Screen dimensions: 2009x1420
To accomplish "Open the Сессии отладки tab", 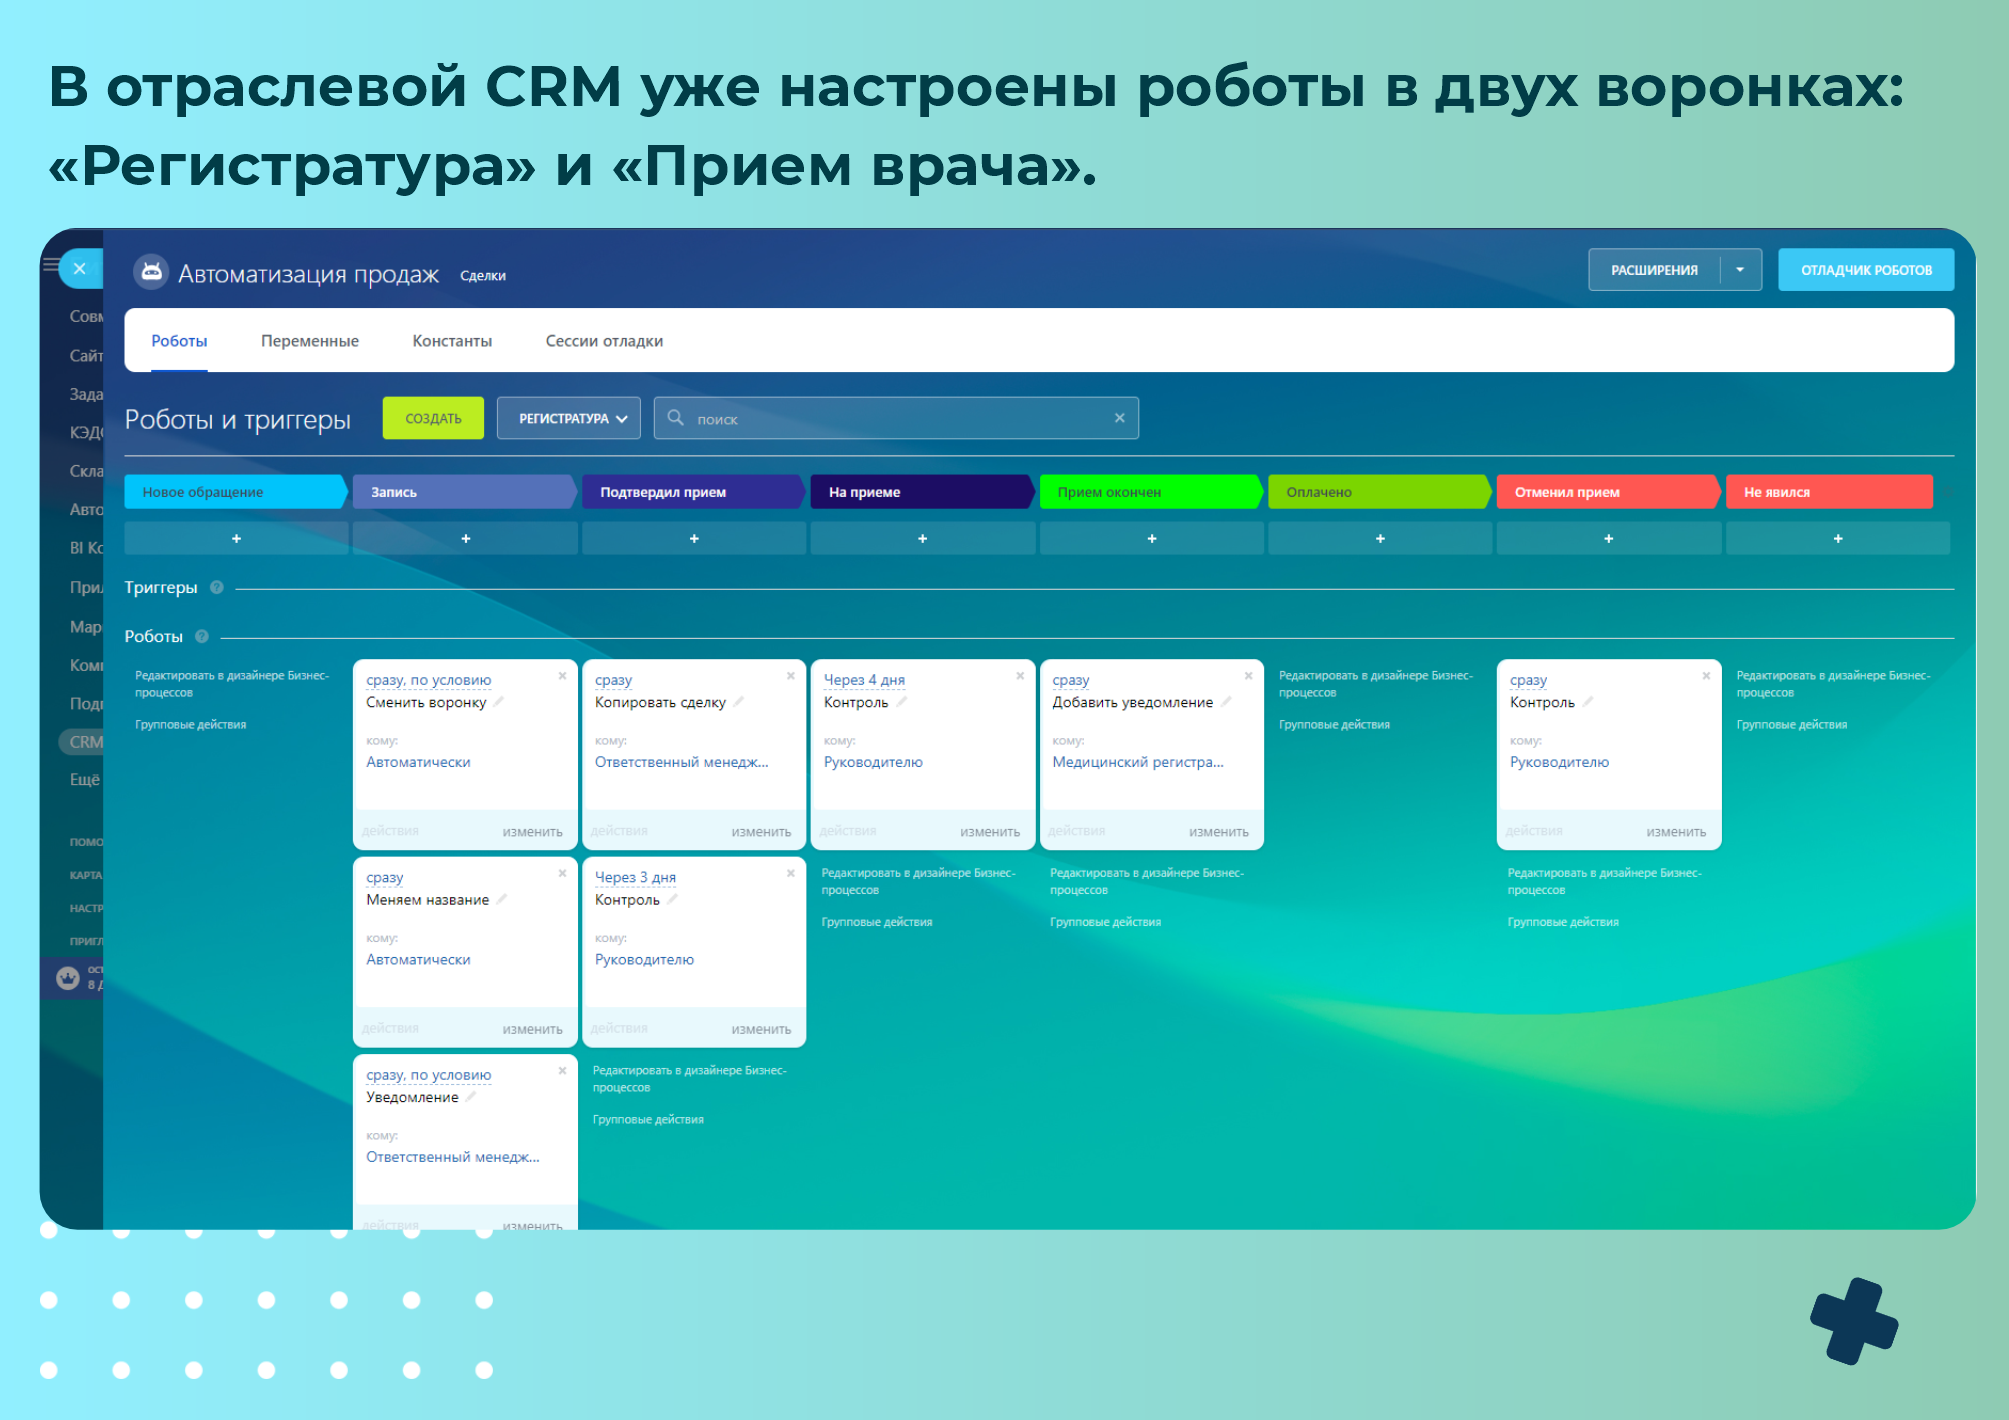I will point(603,341).
